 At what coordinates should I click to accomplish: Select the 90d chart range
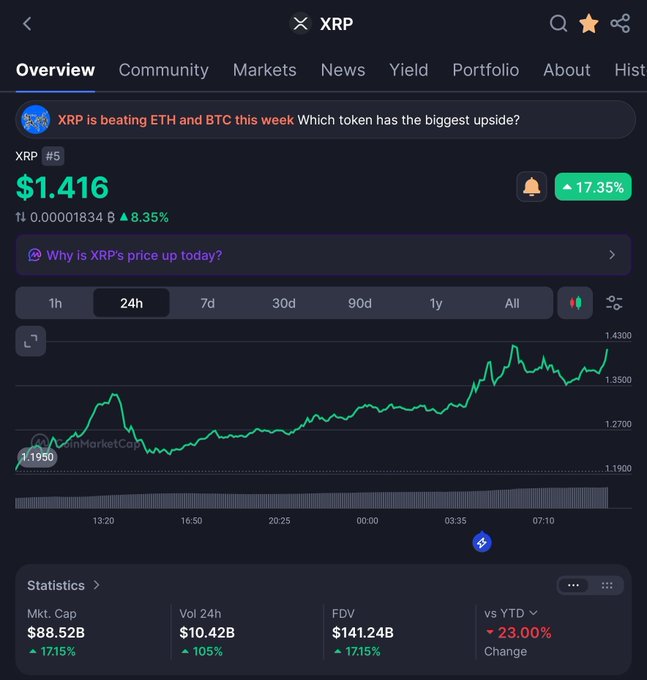pos(360,303)
